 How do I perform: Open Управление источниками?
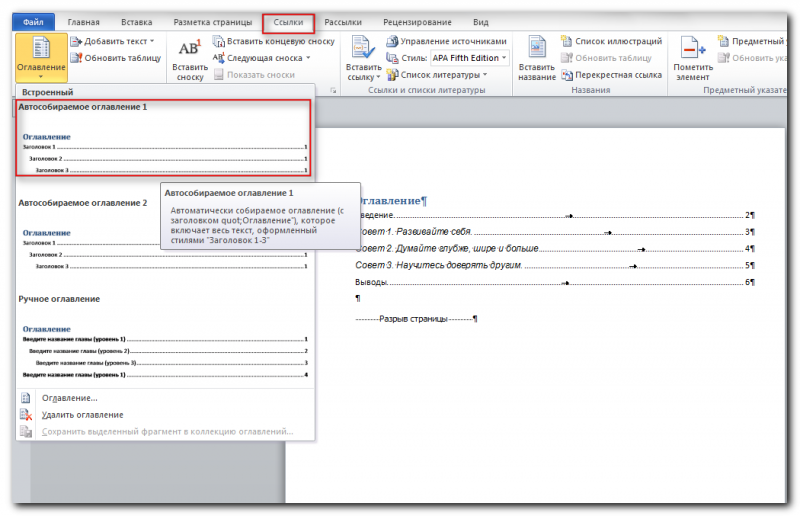[446, 41]
